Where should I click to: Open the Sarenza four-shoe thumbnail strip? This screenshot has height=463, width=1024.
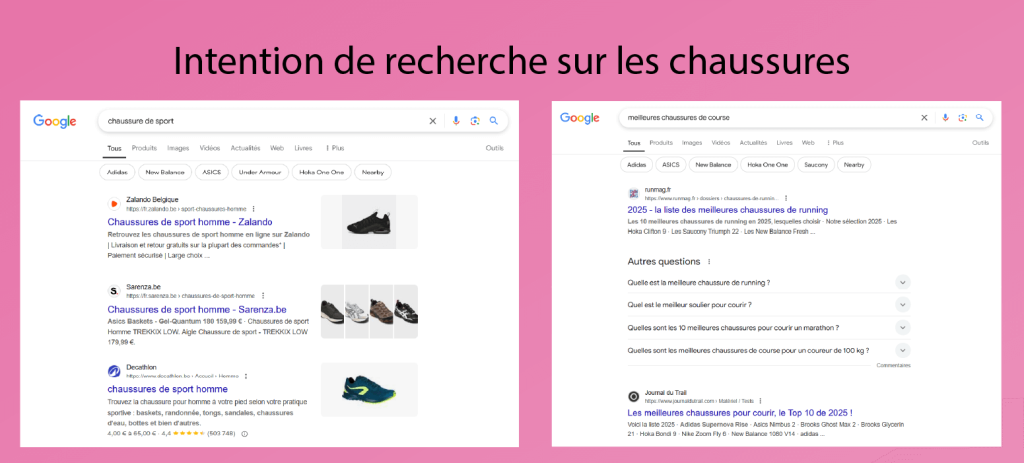(x=369, y=311)
